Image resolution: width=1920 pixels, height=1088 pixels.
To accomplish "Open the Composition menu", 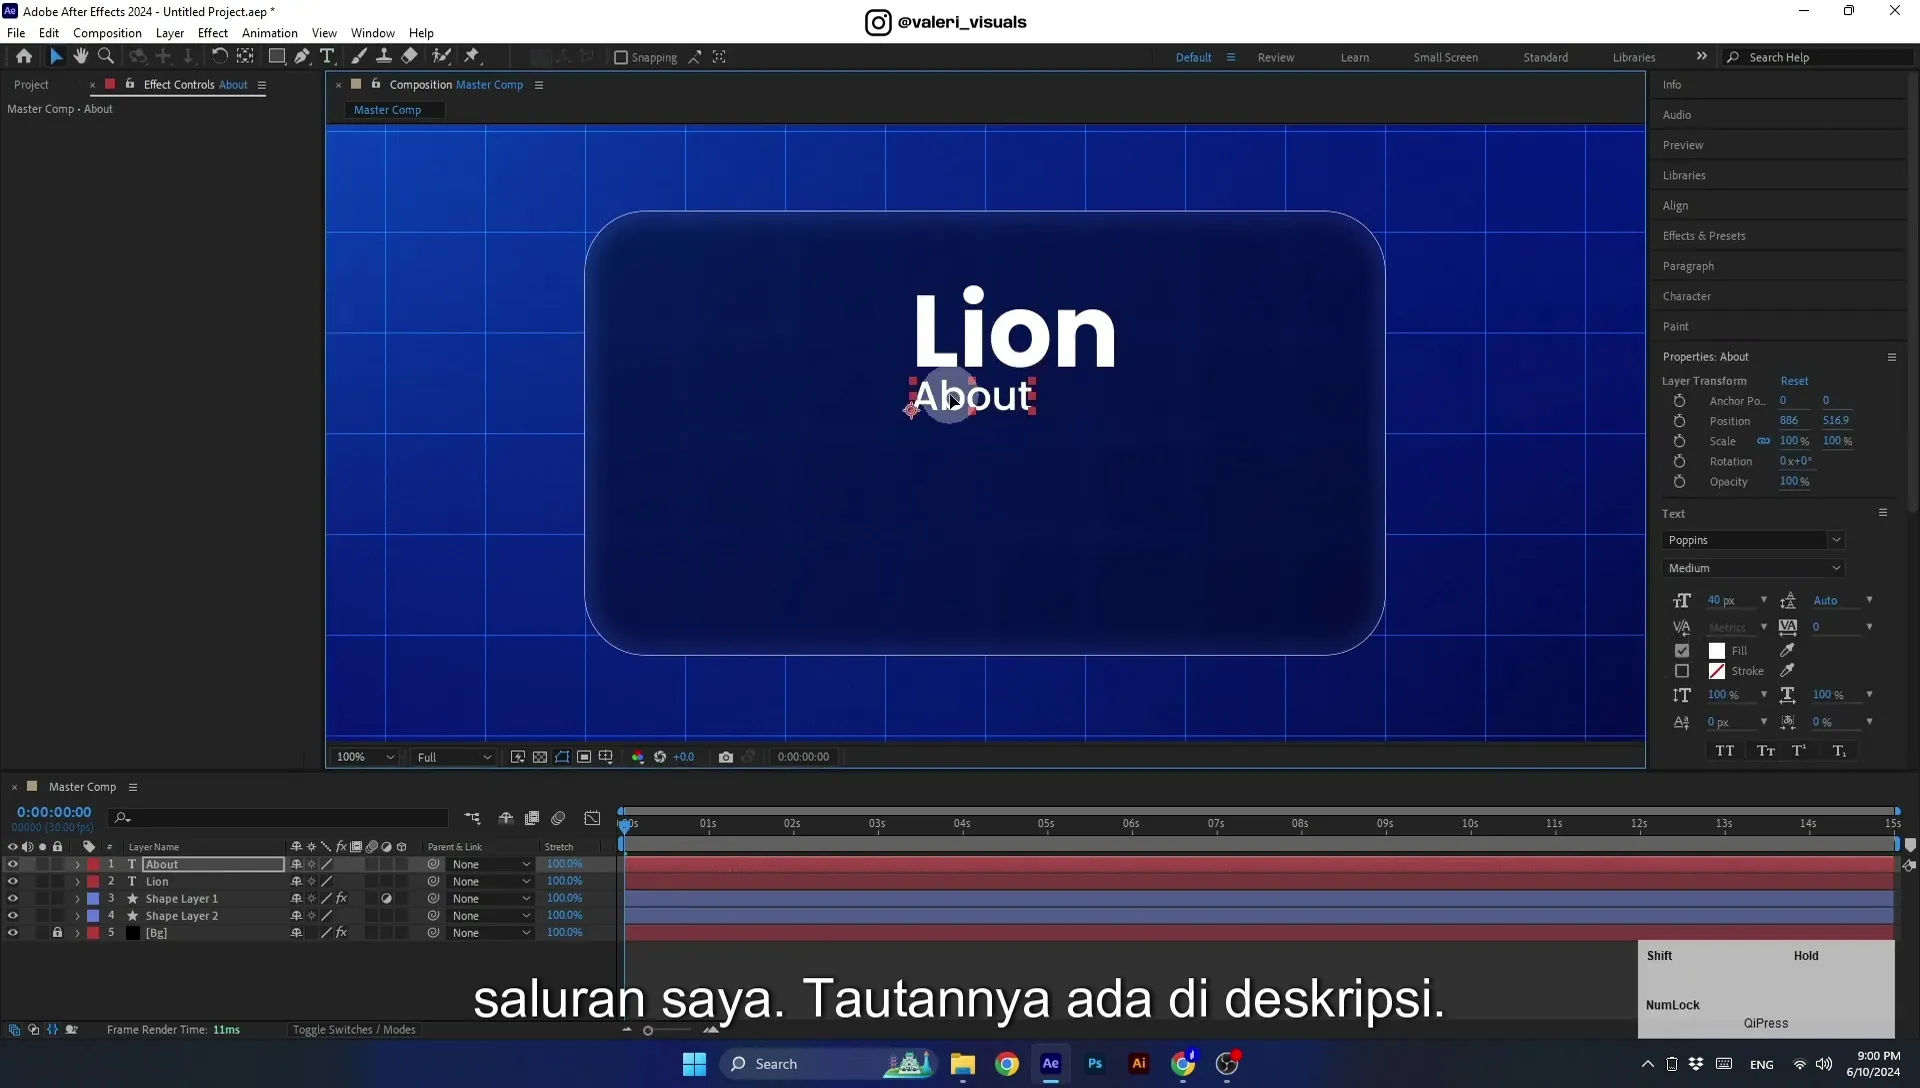I will 107,33.
